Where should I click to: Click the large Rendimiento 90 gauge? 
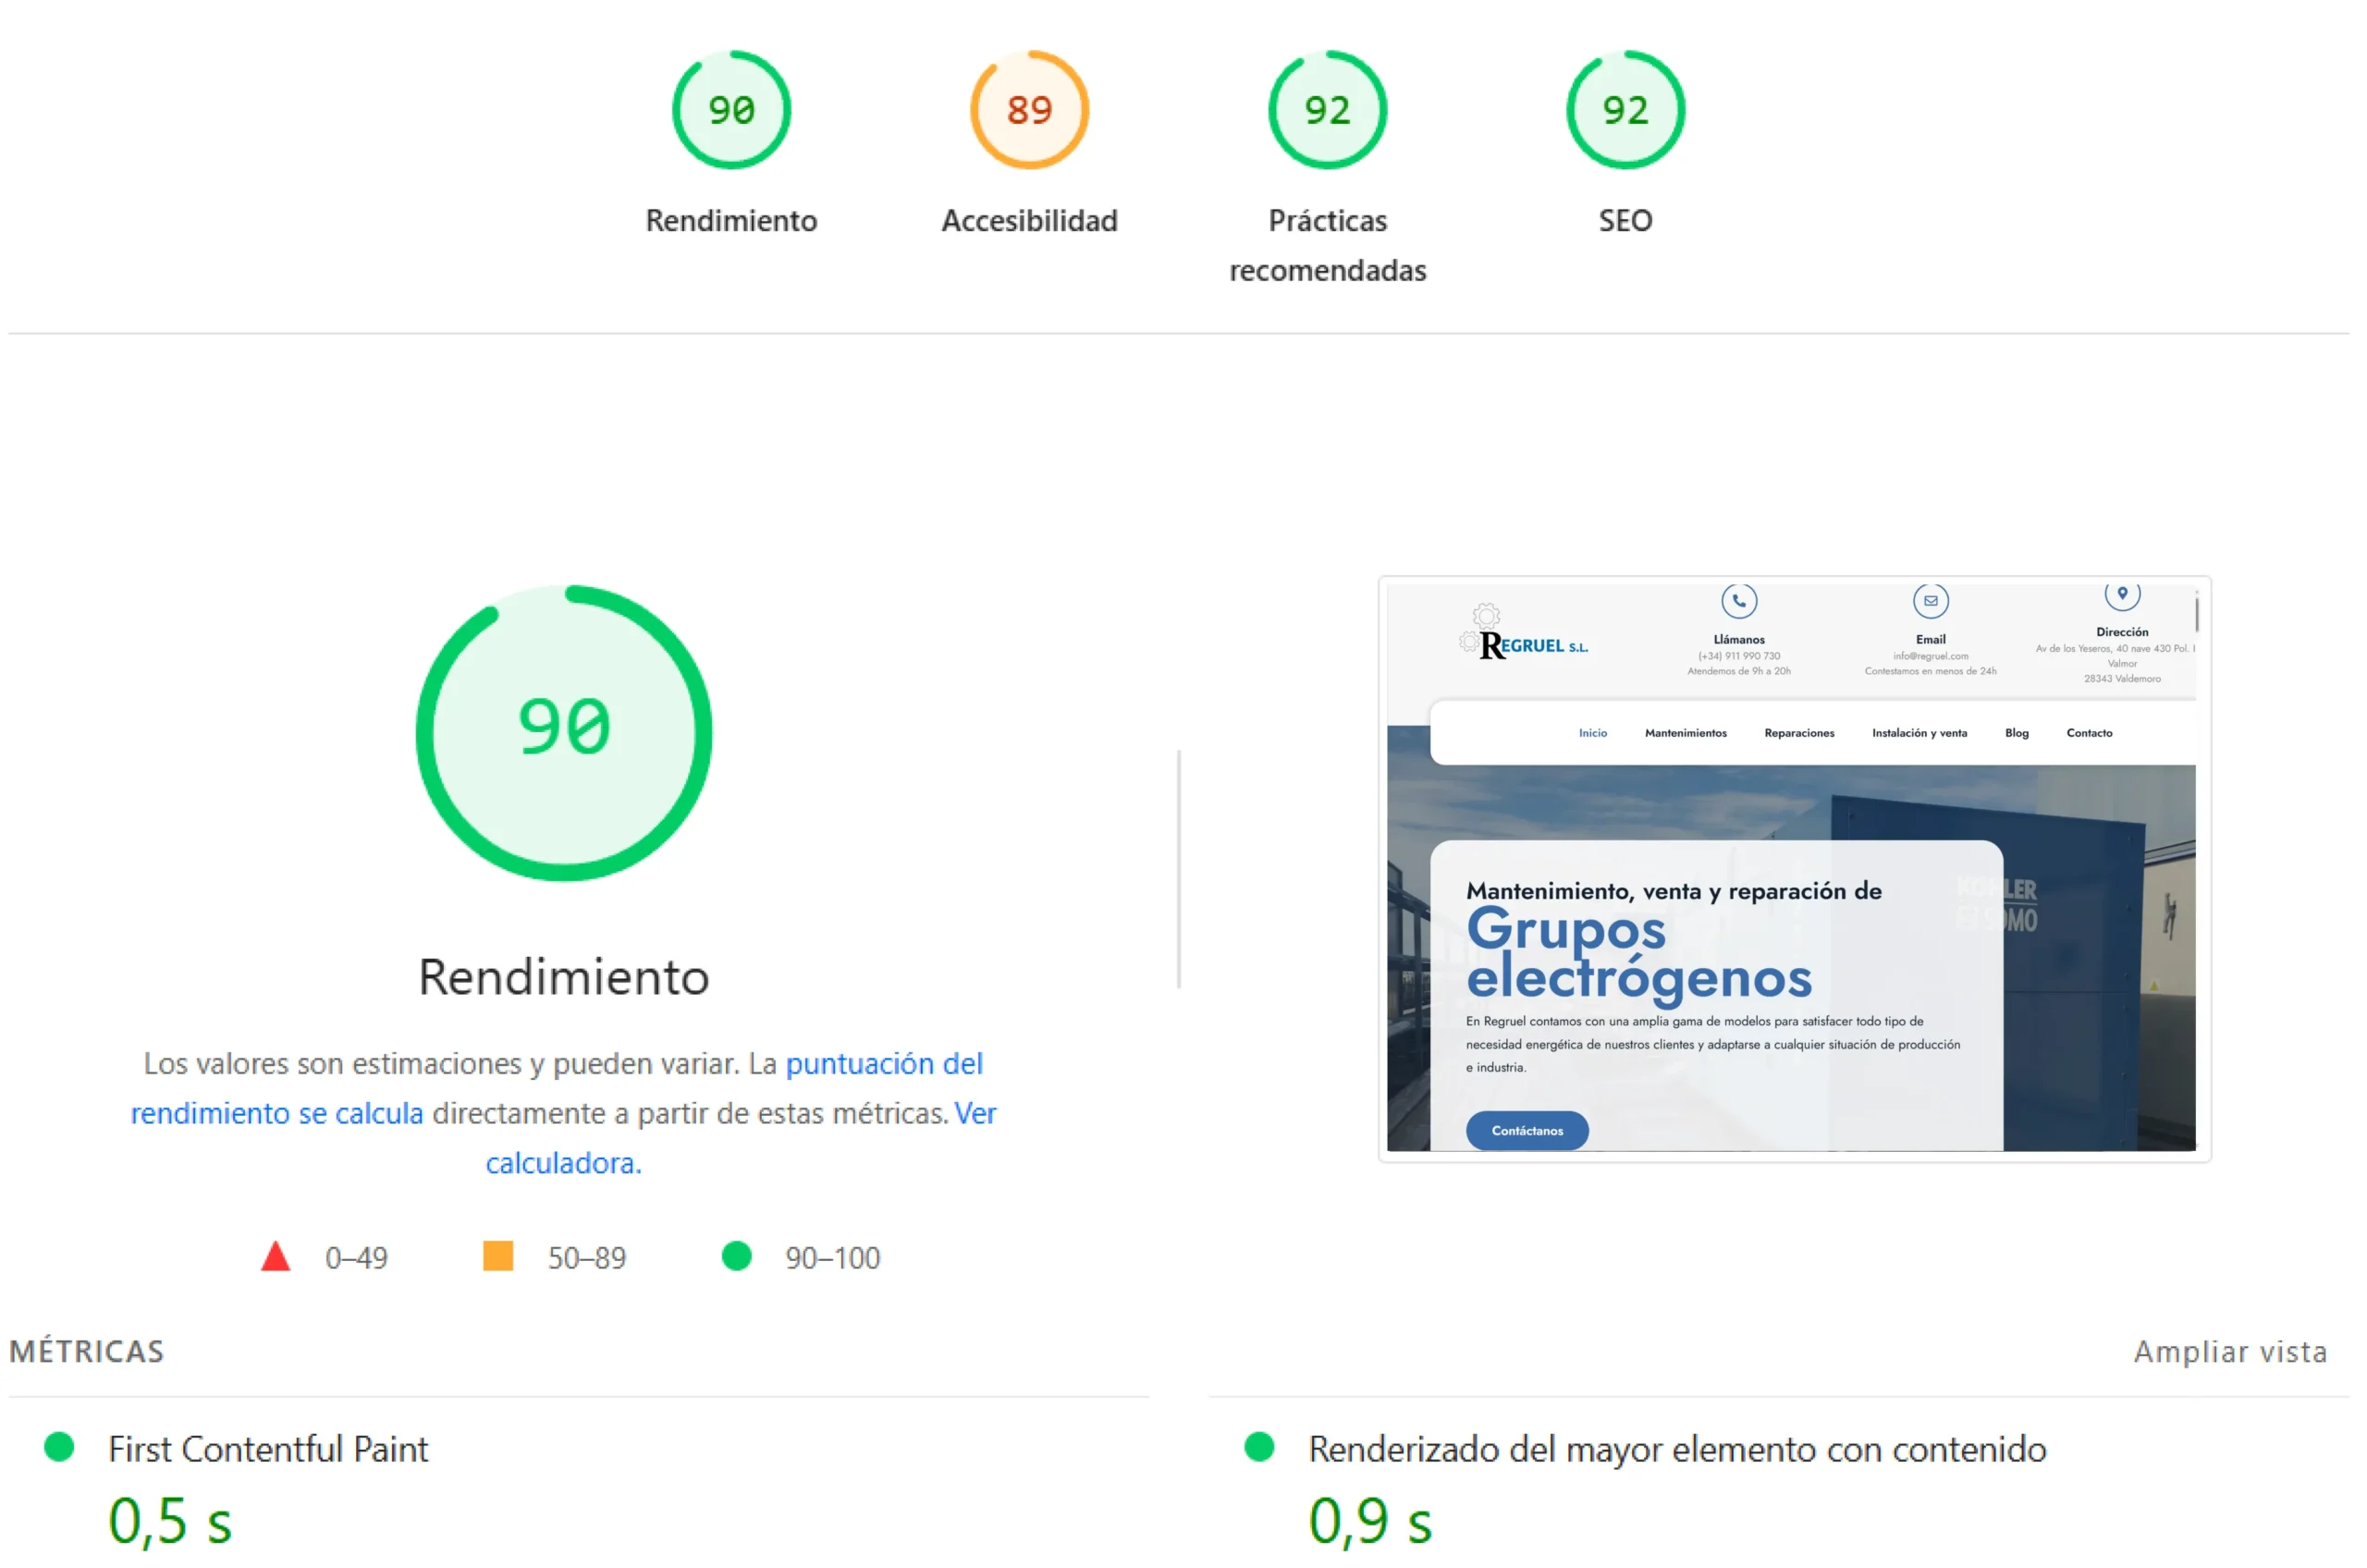(x=564, y=733)
